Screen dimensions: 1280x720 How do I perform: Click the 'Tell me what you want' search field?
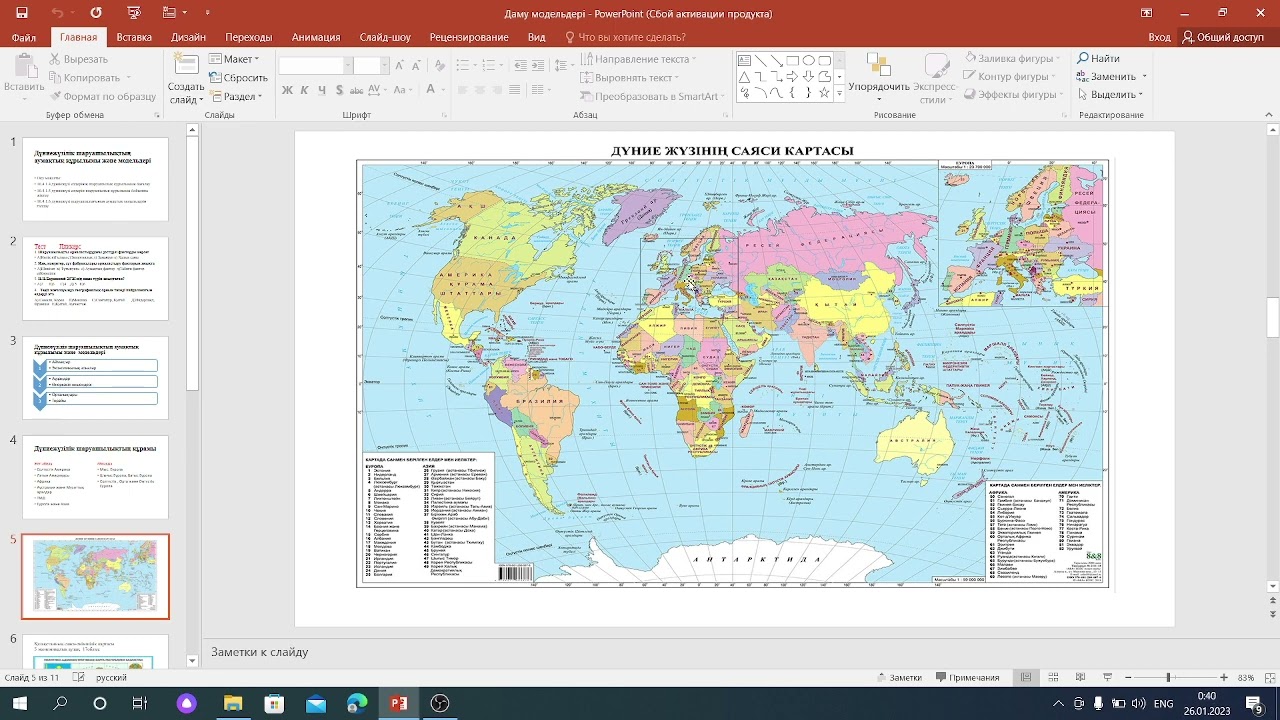point(625,37)
